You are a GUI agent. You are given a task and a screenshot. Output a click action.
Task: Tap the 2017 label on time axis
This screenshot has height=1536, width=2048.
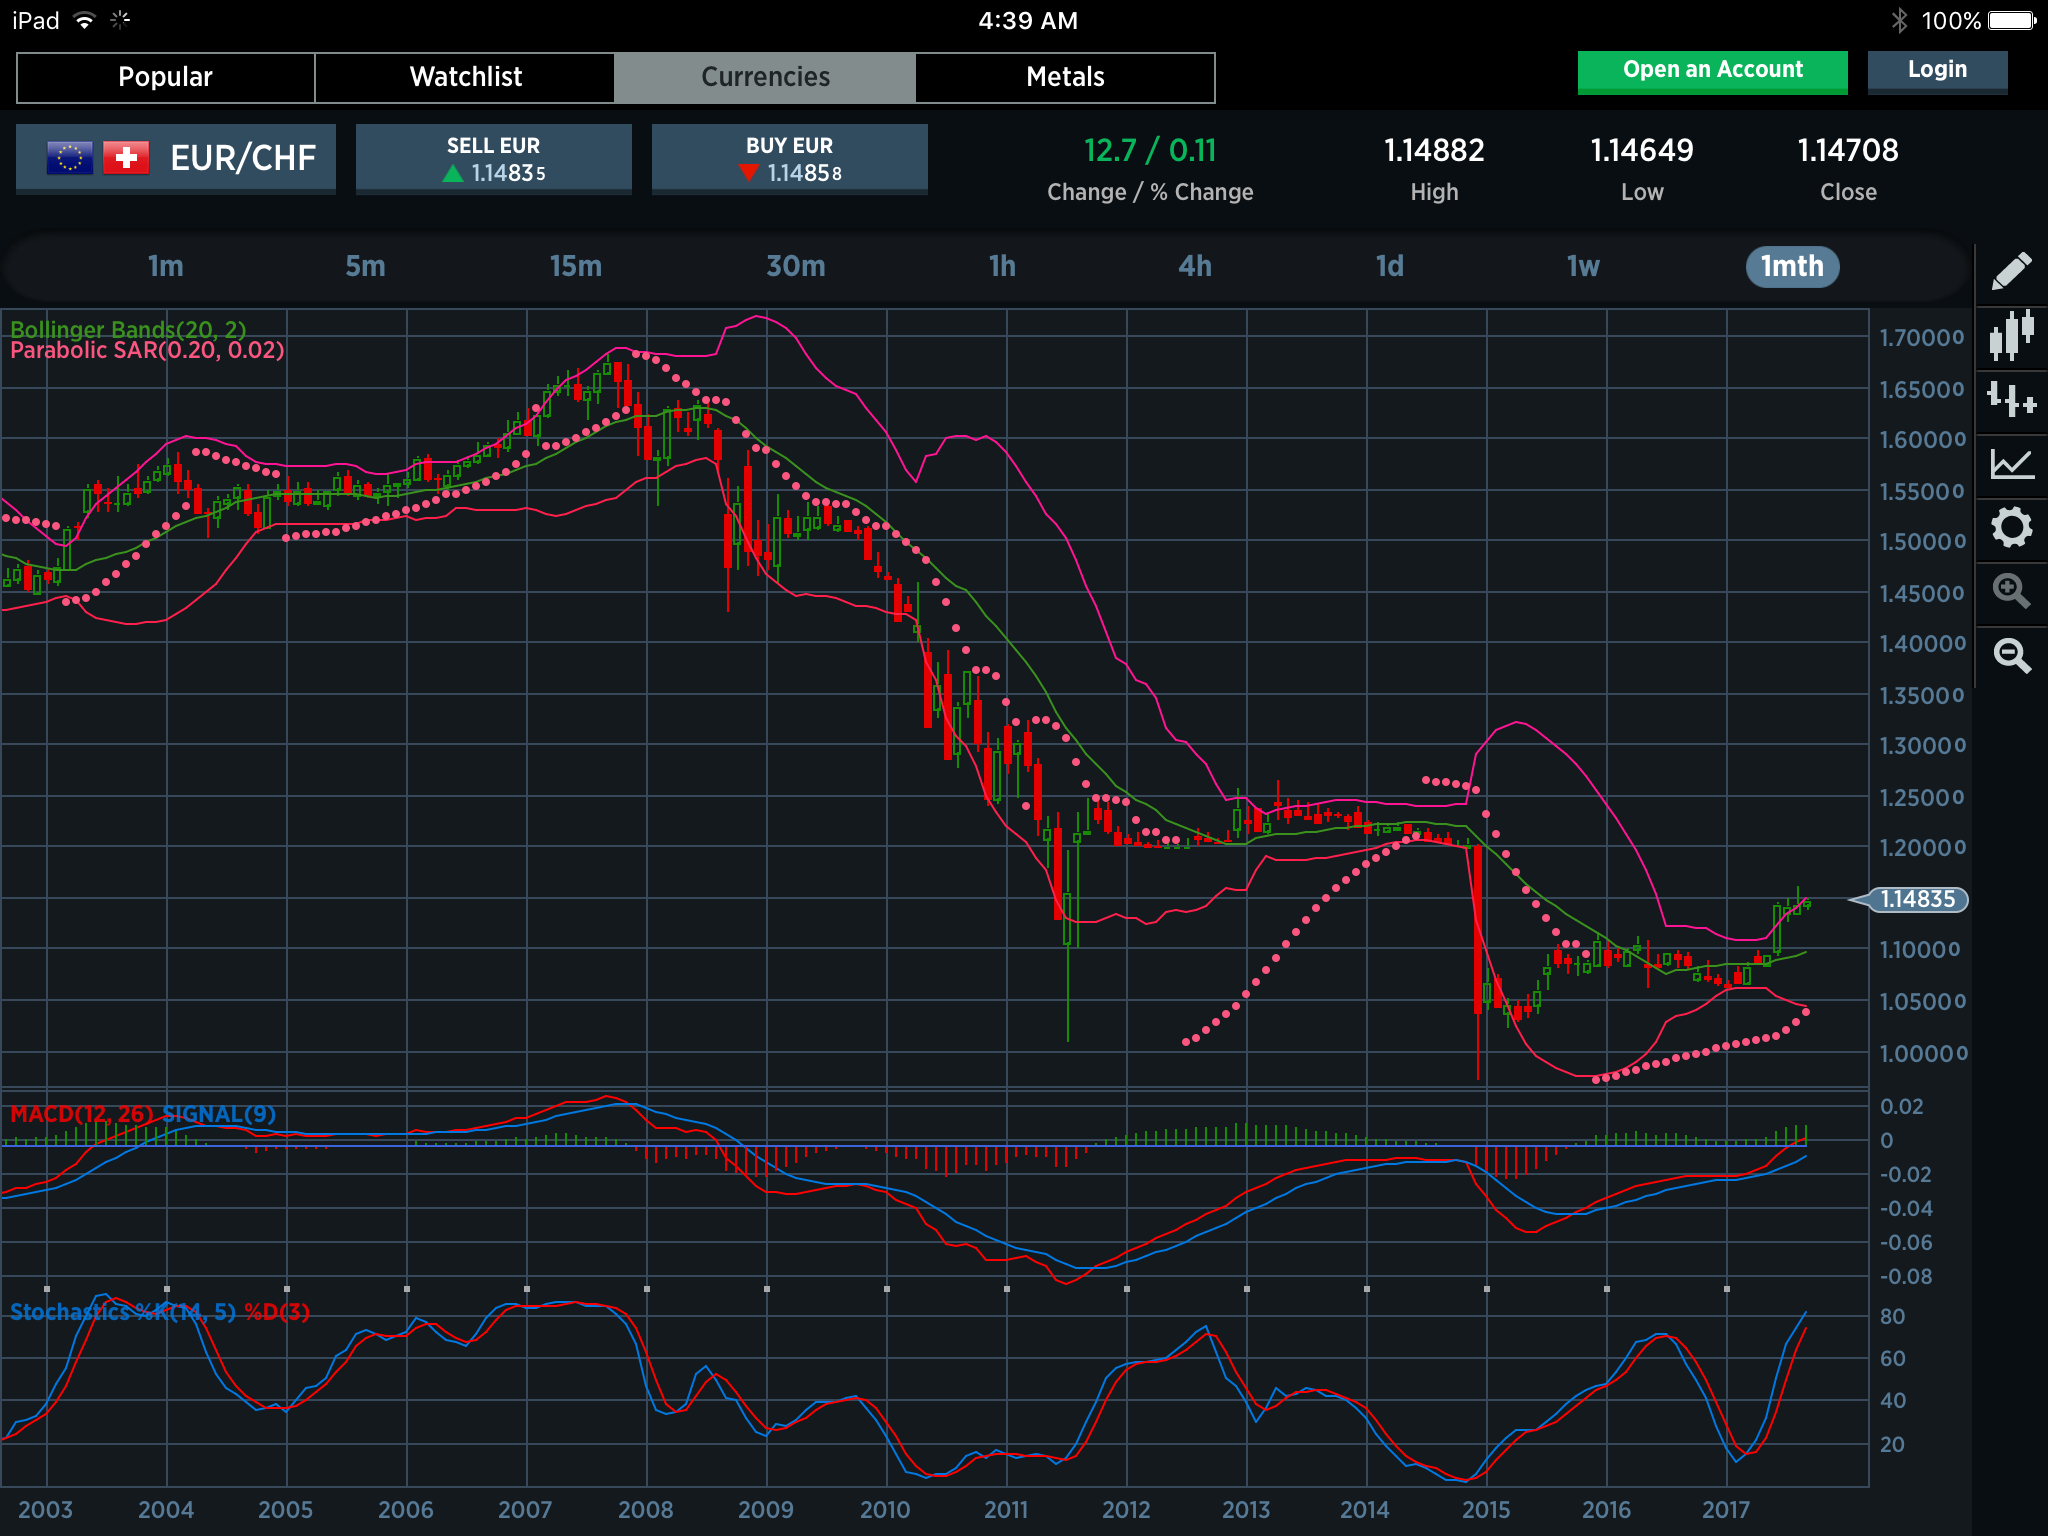(x=1726, y=1509)
